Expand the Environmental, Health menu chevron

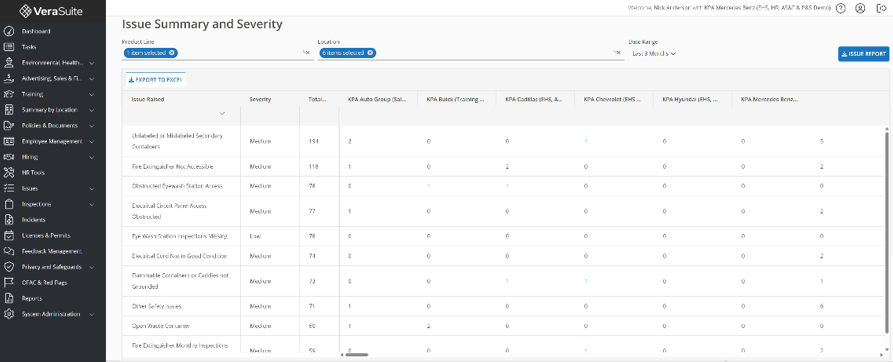click(x=92, y=63)
